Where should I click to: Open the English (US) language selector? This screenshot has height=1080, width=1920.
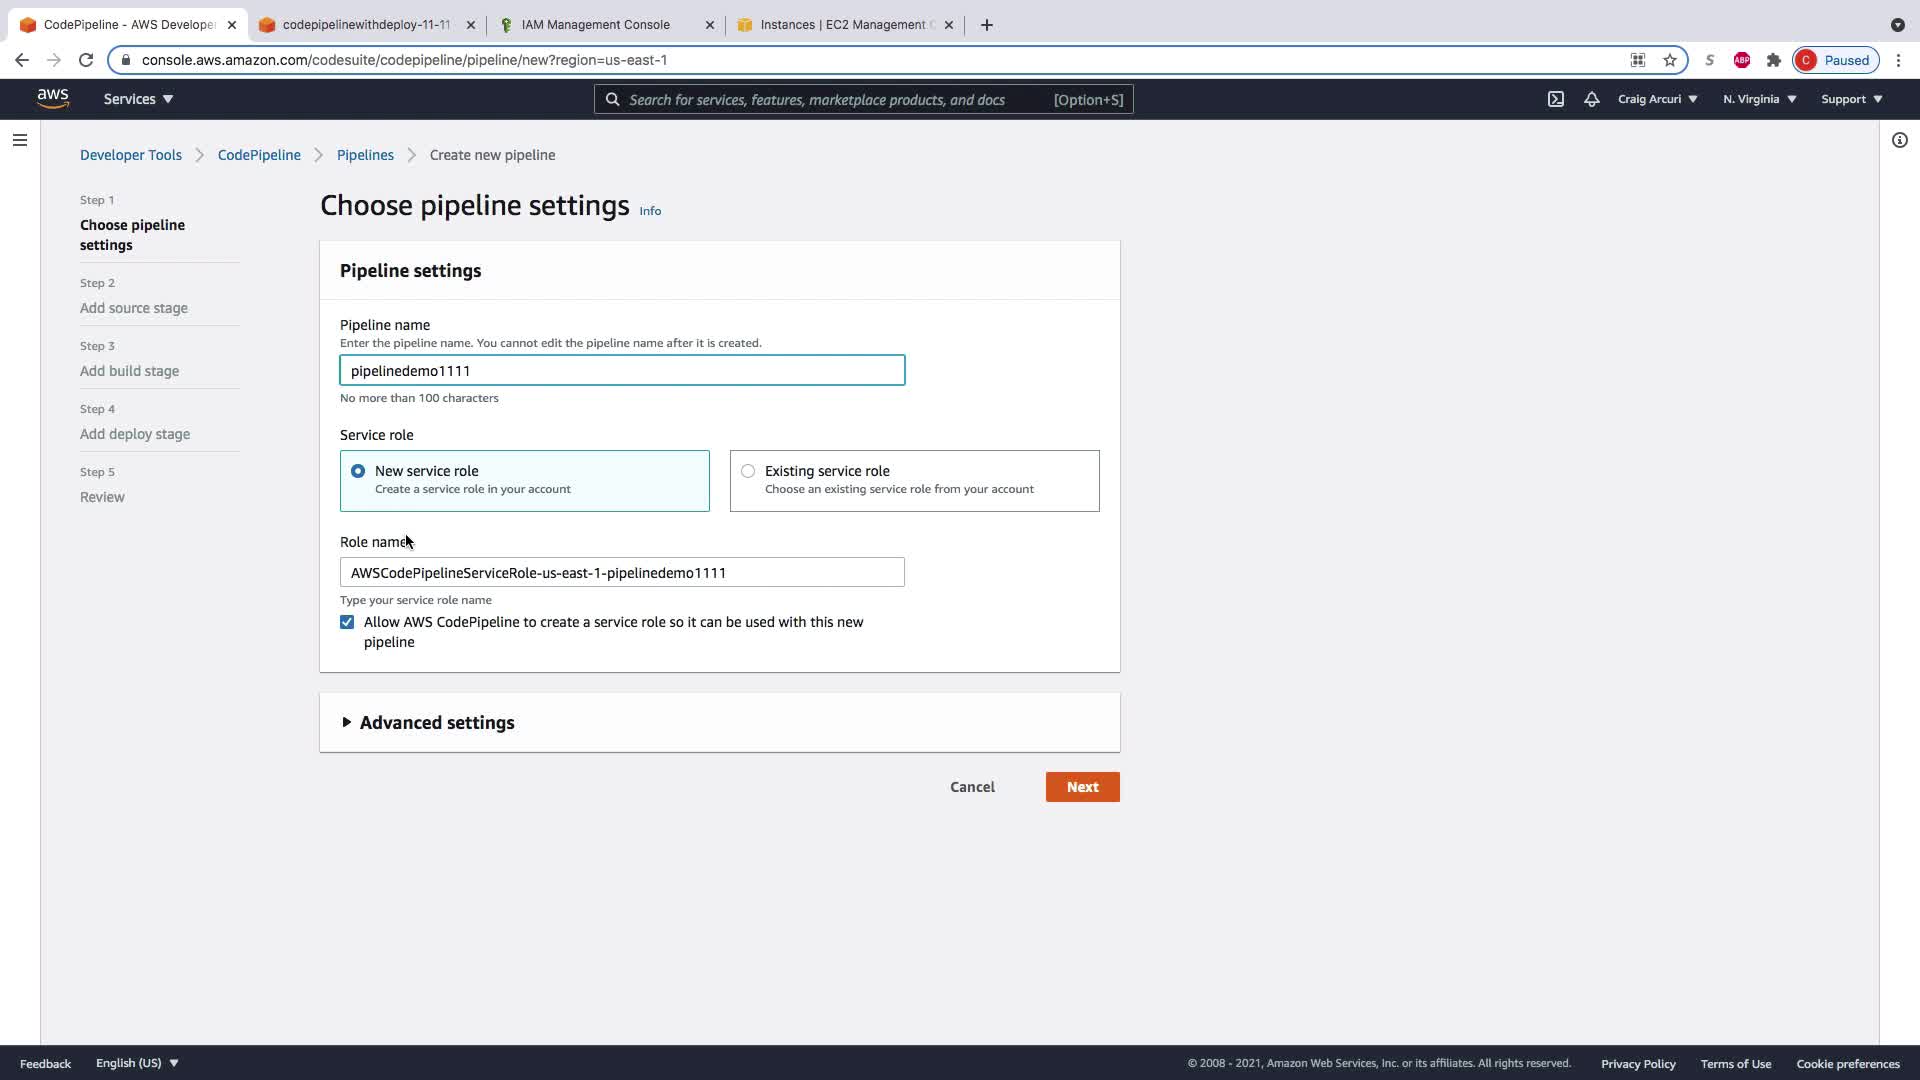(137, 1063)
